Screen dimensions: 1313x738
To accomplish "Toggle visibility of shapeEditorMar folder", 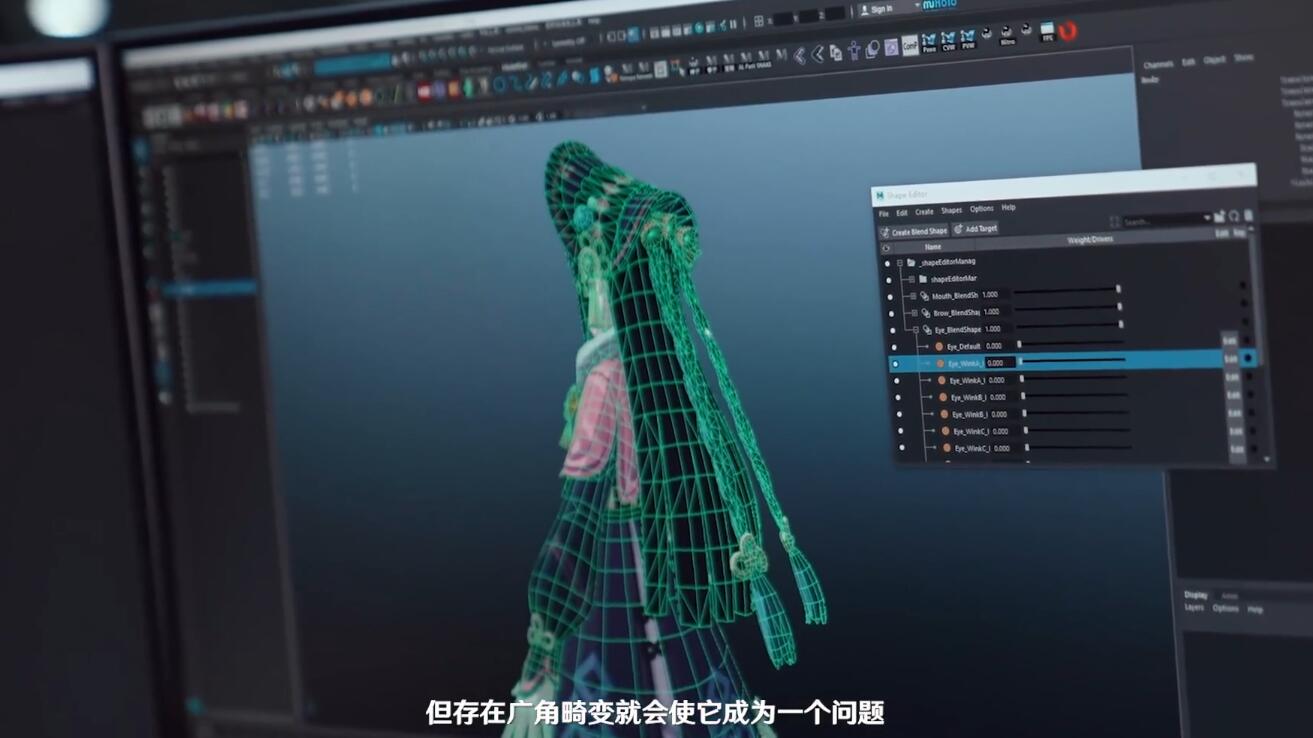I will pyautogui.click(x=889, y=281).
